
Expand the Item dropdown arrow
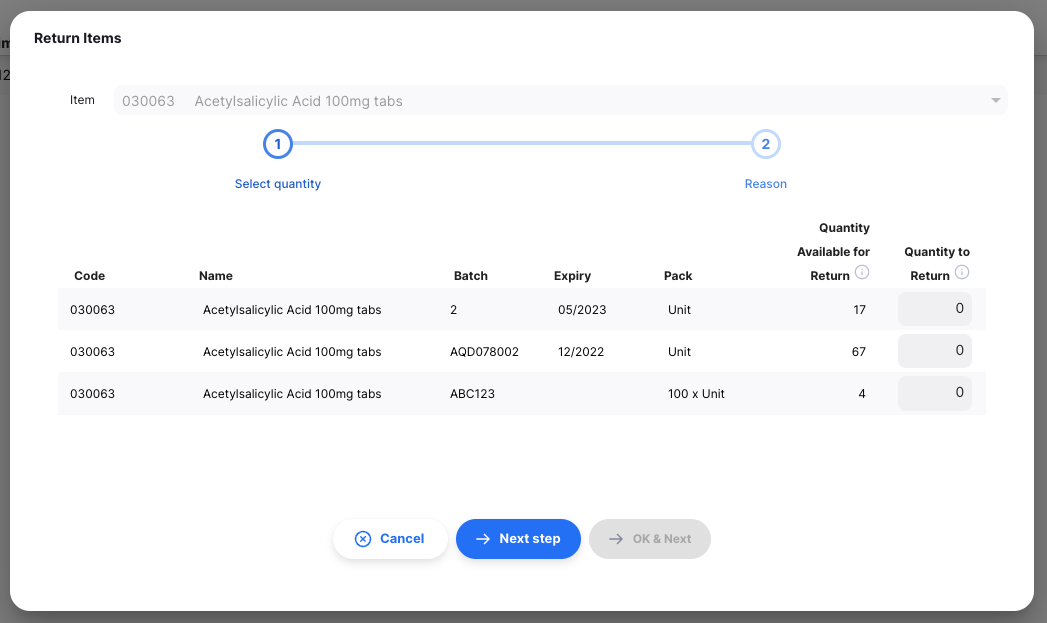click(x=995, y=101)
